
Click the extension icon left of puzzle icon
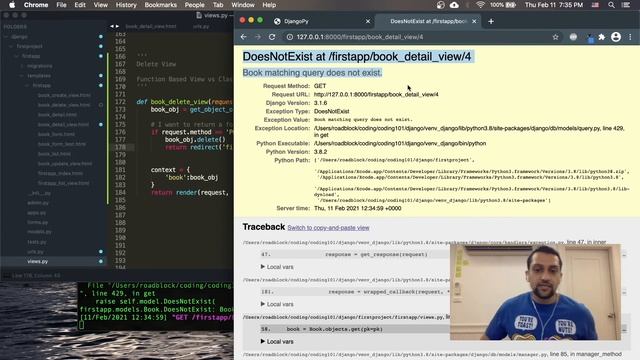point(590,38)
